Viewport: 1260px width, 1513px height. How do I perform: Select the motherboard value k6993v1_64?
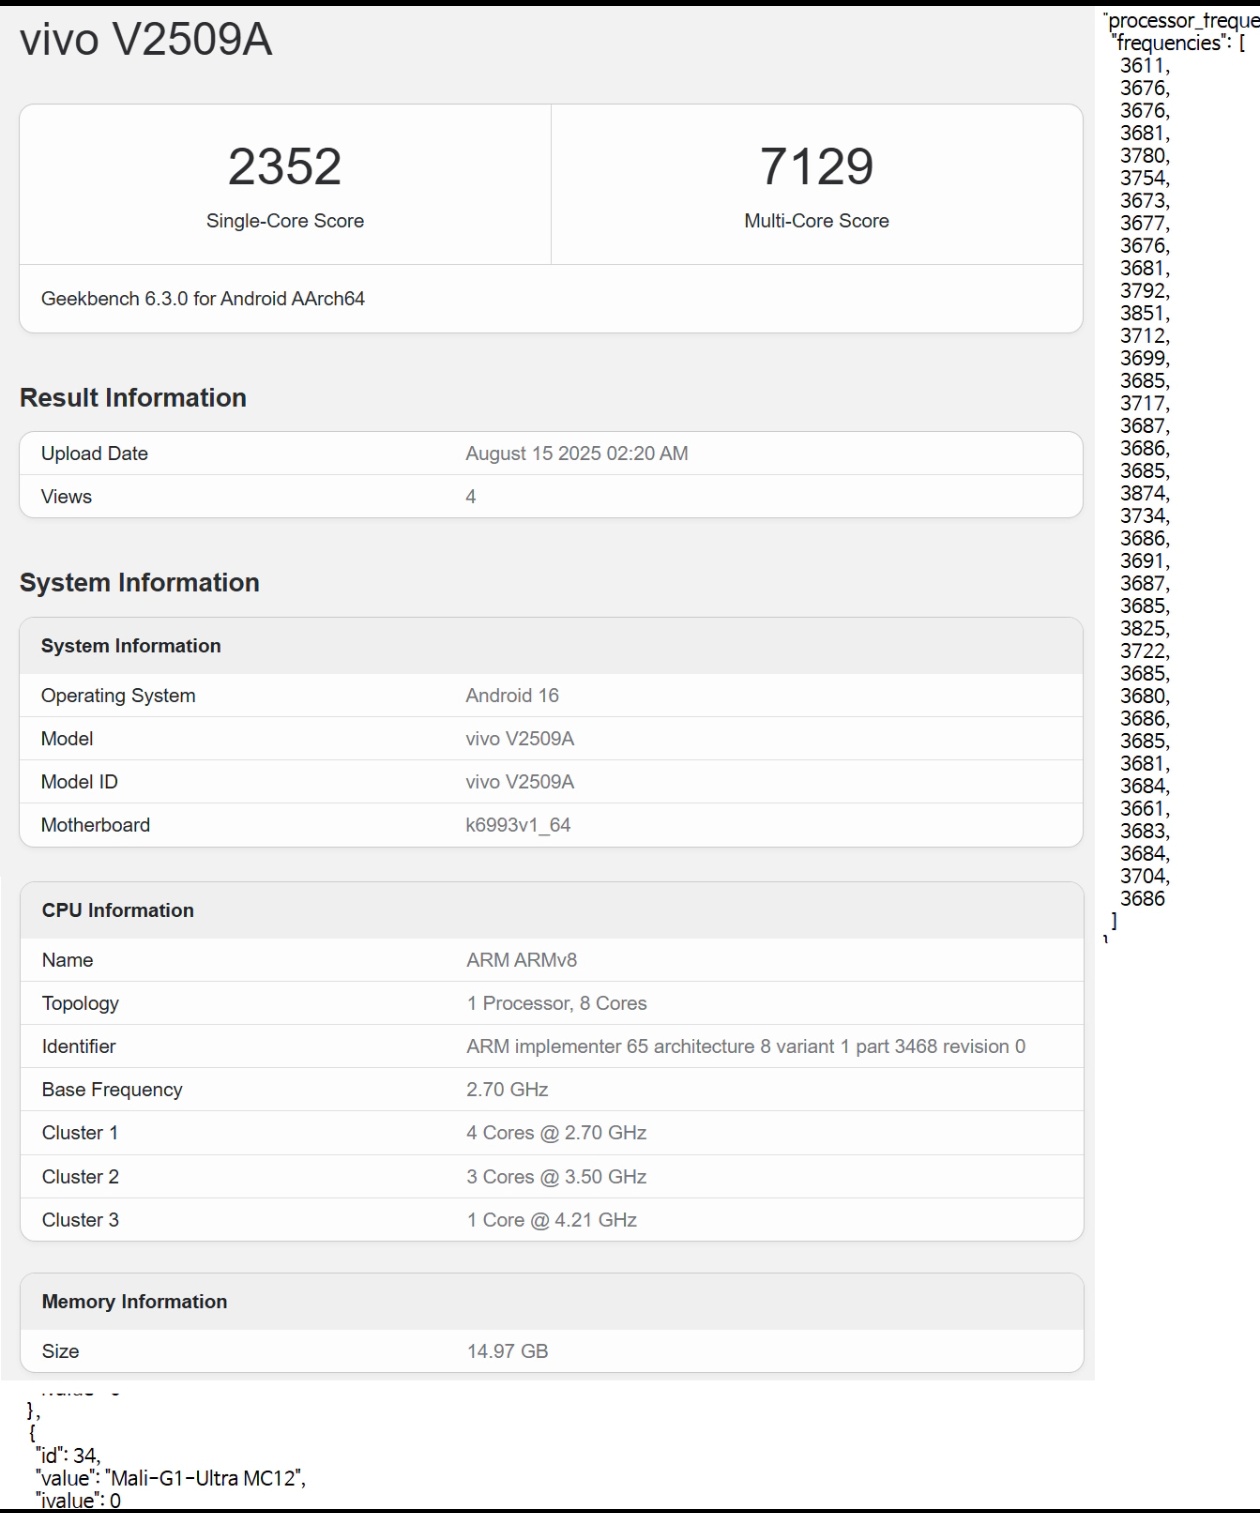tap(518, 826)
